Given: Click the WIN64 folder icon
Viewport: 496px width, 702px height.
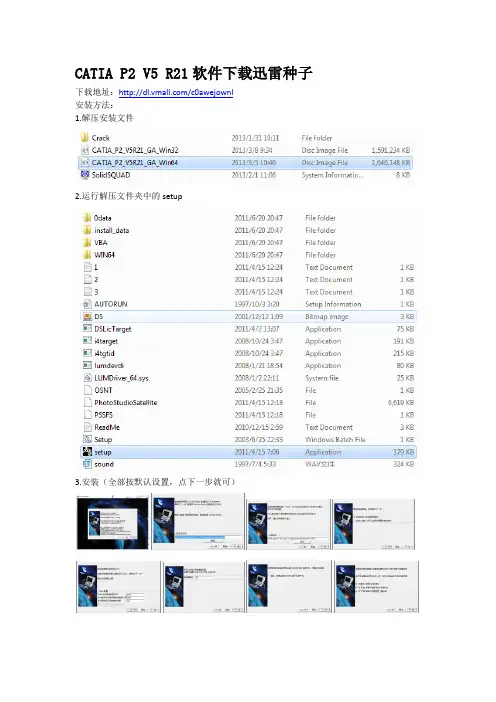Looking at the screenshot, I should pyautogui.click(x=87, y=255).
